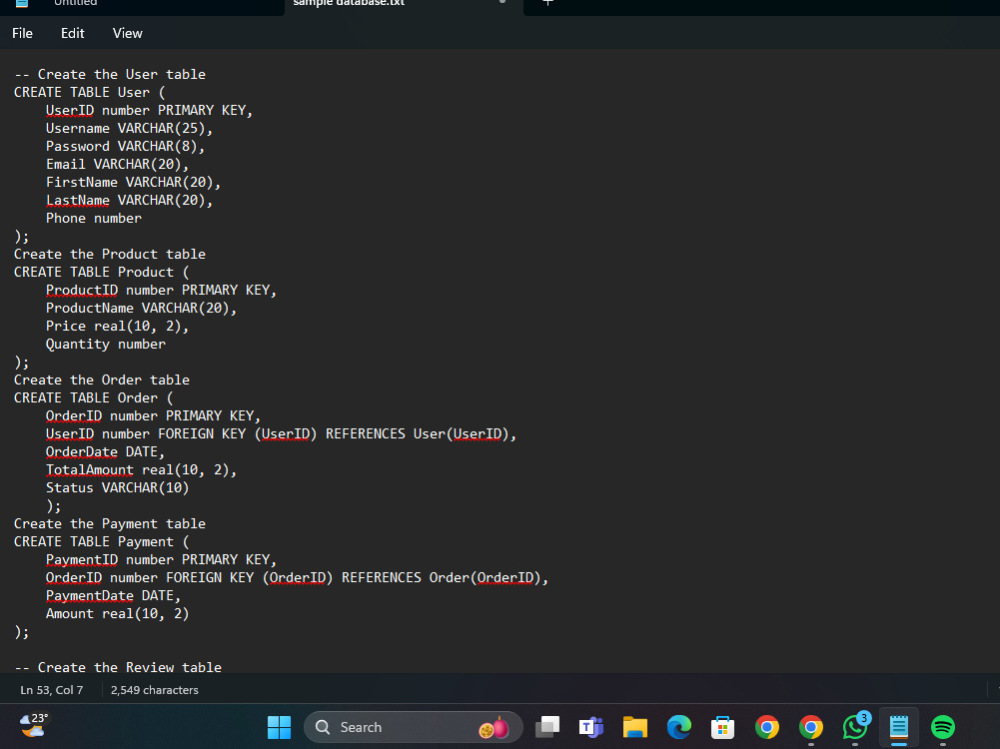Add a new Notepad tab
1000x749 pixels.
[x=547, y=3]
